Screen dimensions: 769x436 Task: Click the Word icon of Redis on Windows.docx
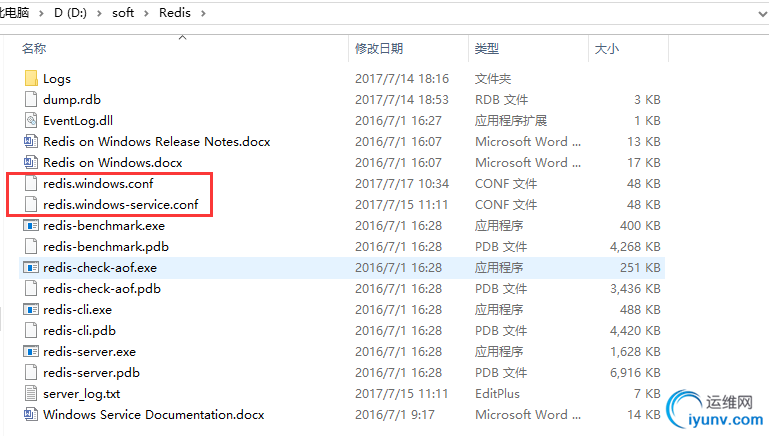[31, 162]
